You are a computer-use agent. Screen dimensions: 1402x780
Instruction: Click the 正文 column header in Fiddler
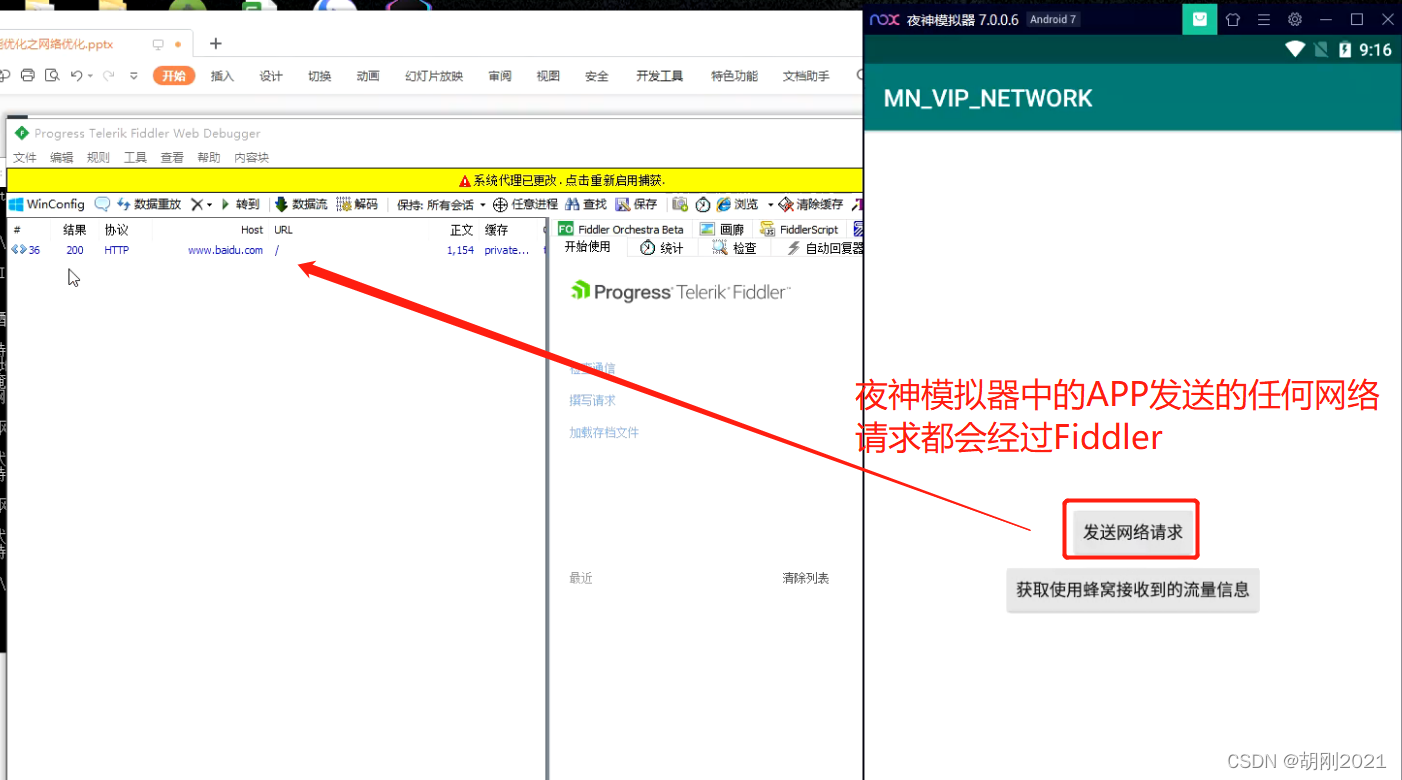tap(461, 230)
